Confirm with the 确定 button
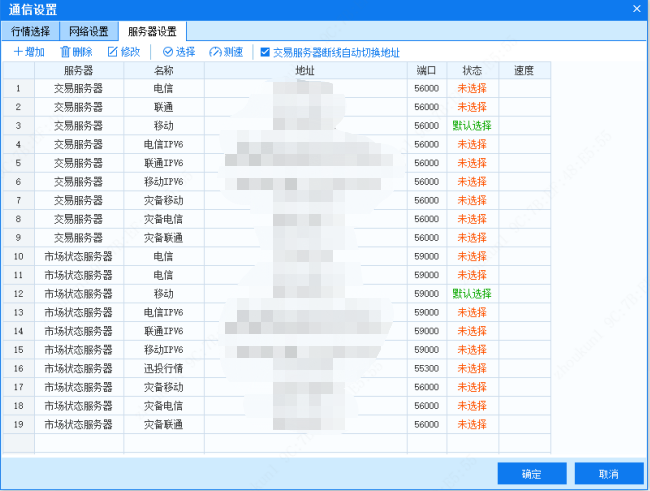Image resolution: width=650 pixels, height=491 pixels. (532, 474)
